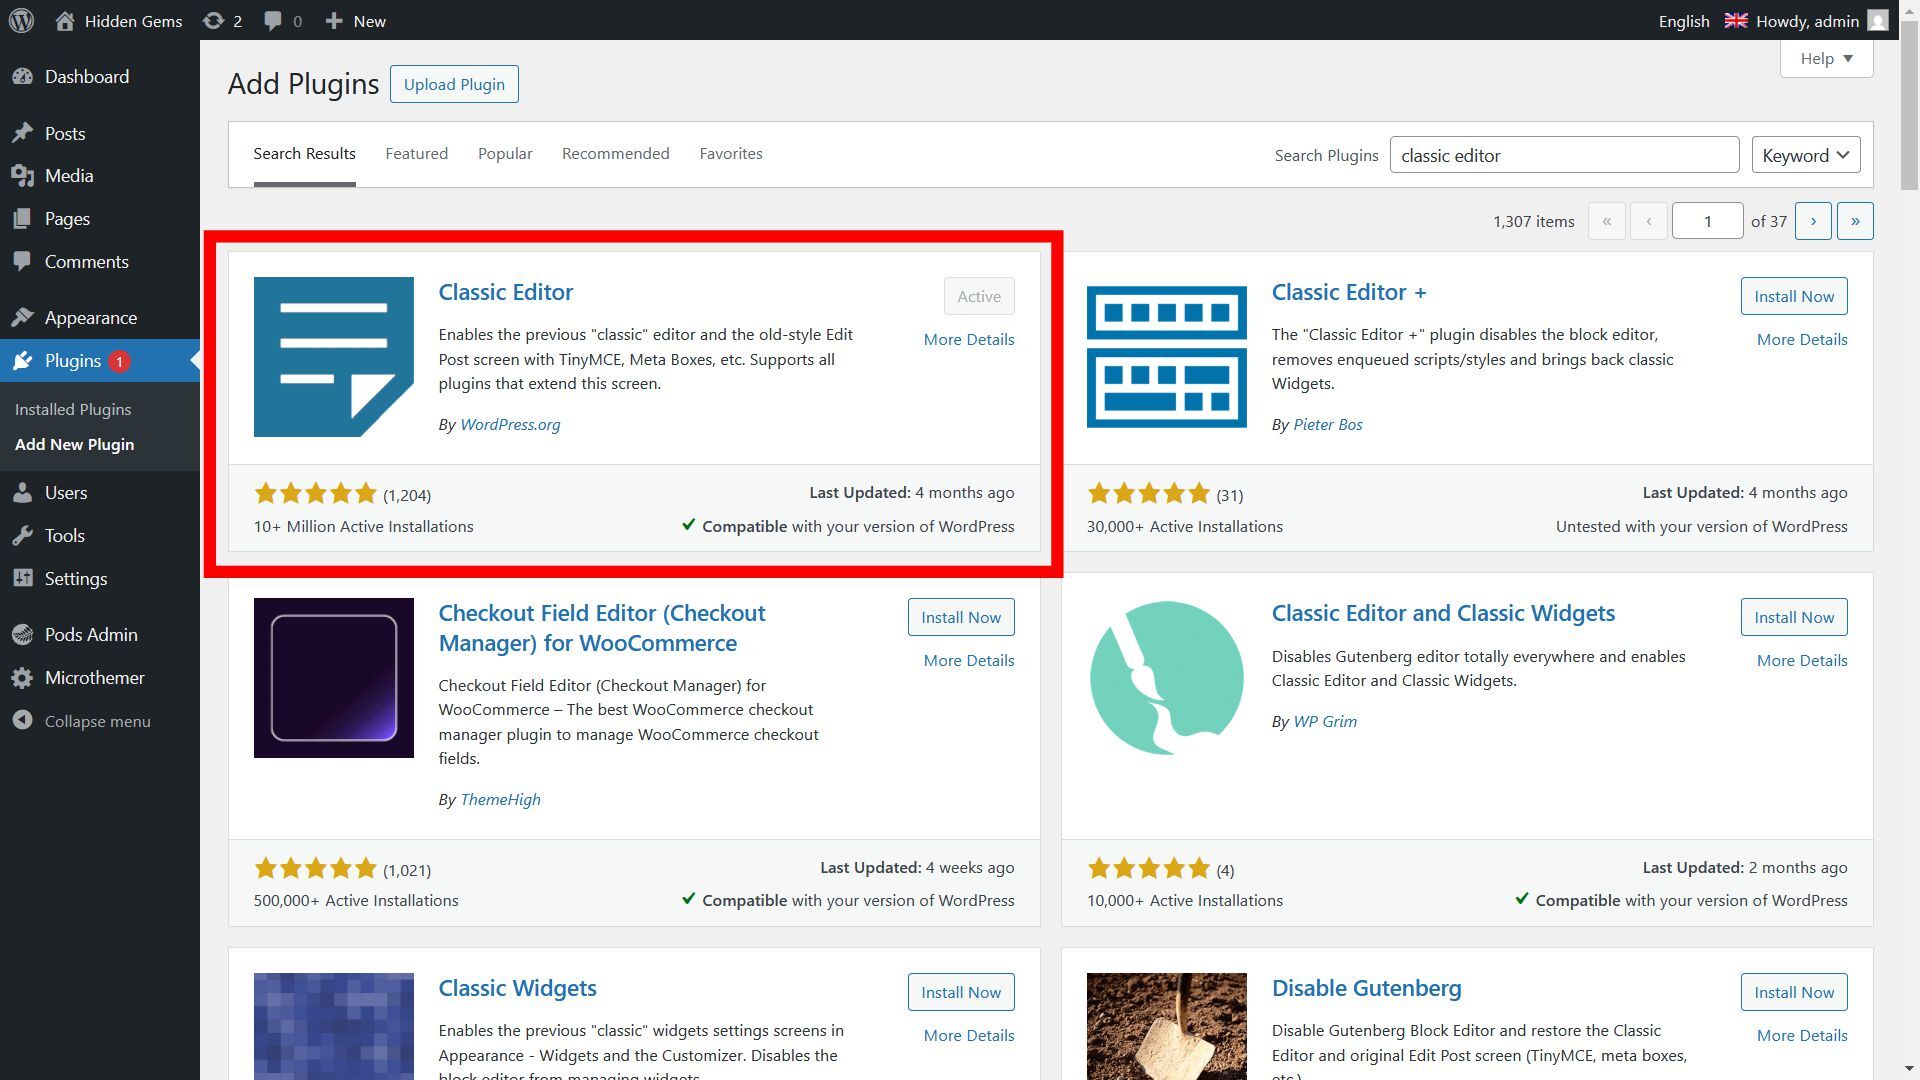Viewport: 1920px width, 1080px height.
Task: Click the Collapse menu arrow icon
Action: 22,721
